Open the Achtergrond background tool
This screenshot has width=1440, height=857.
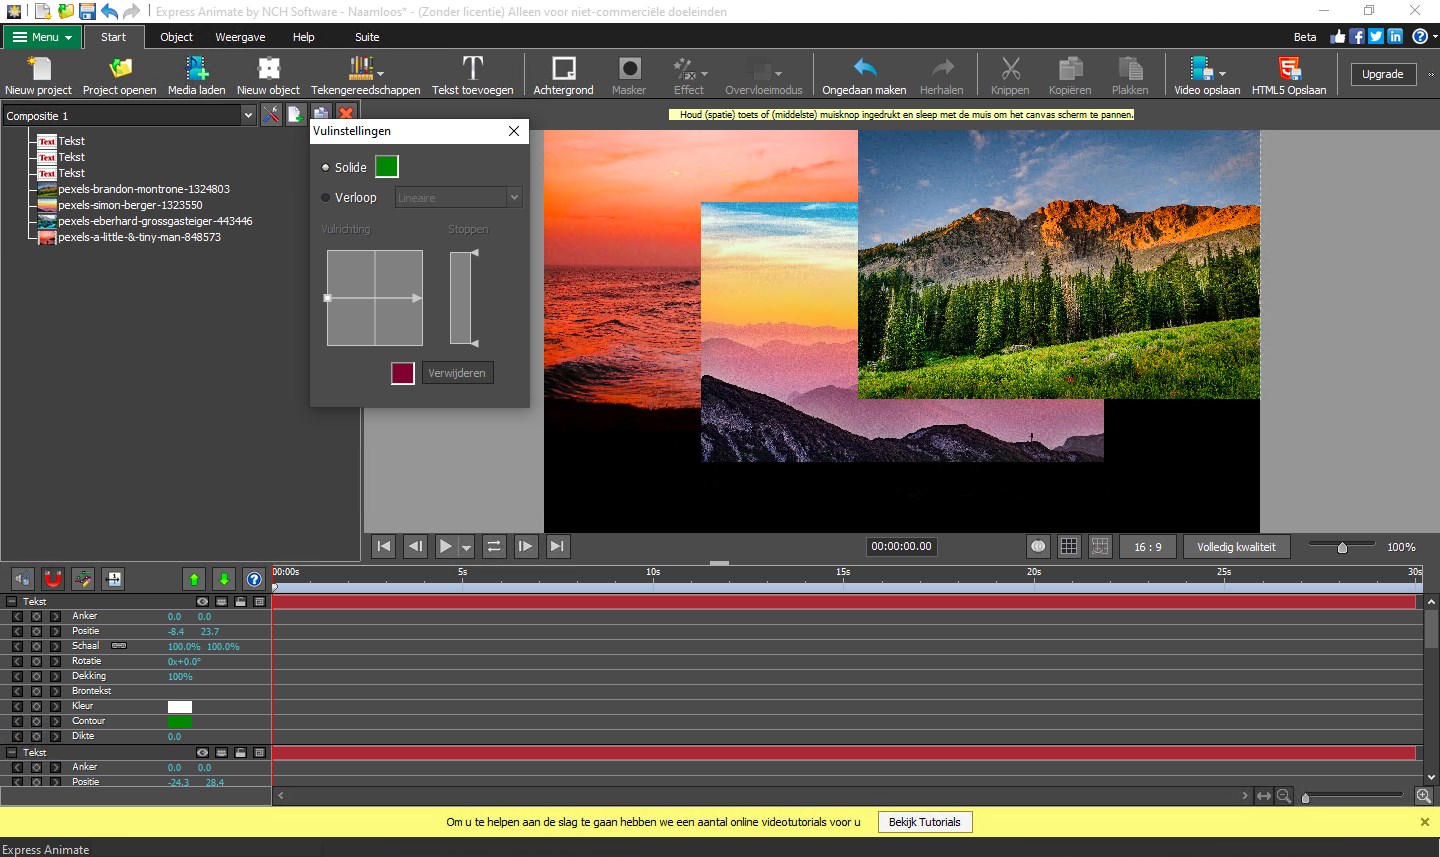click(563, 75)
